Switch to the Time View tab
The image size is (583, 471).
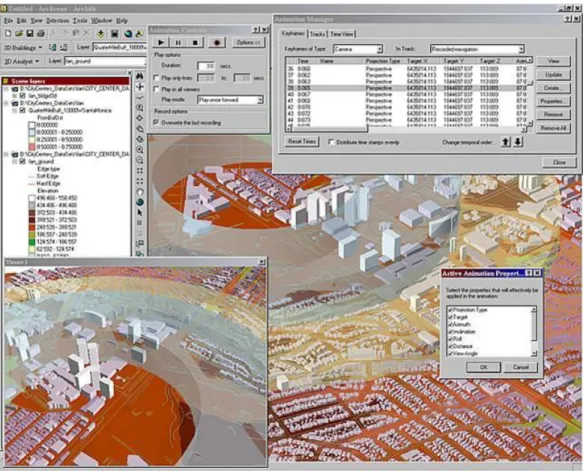tap(342, 34)
